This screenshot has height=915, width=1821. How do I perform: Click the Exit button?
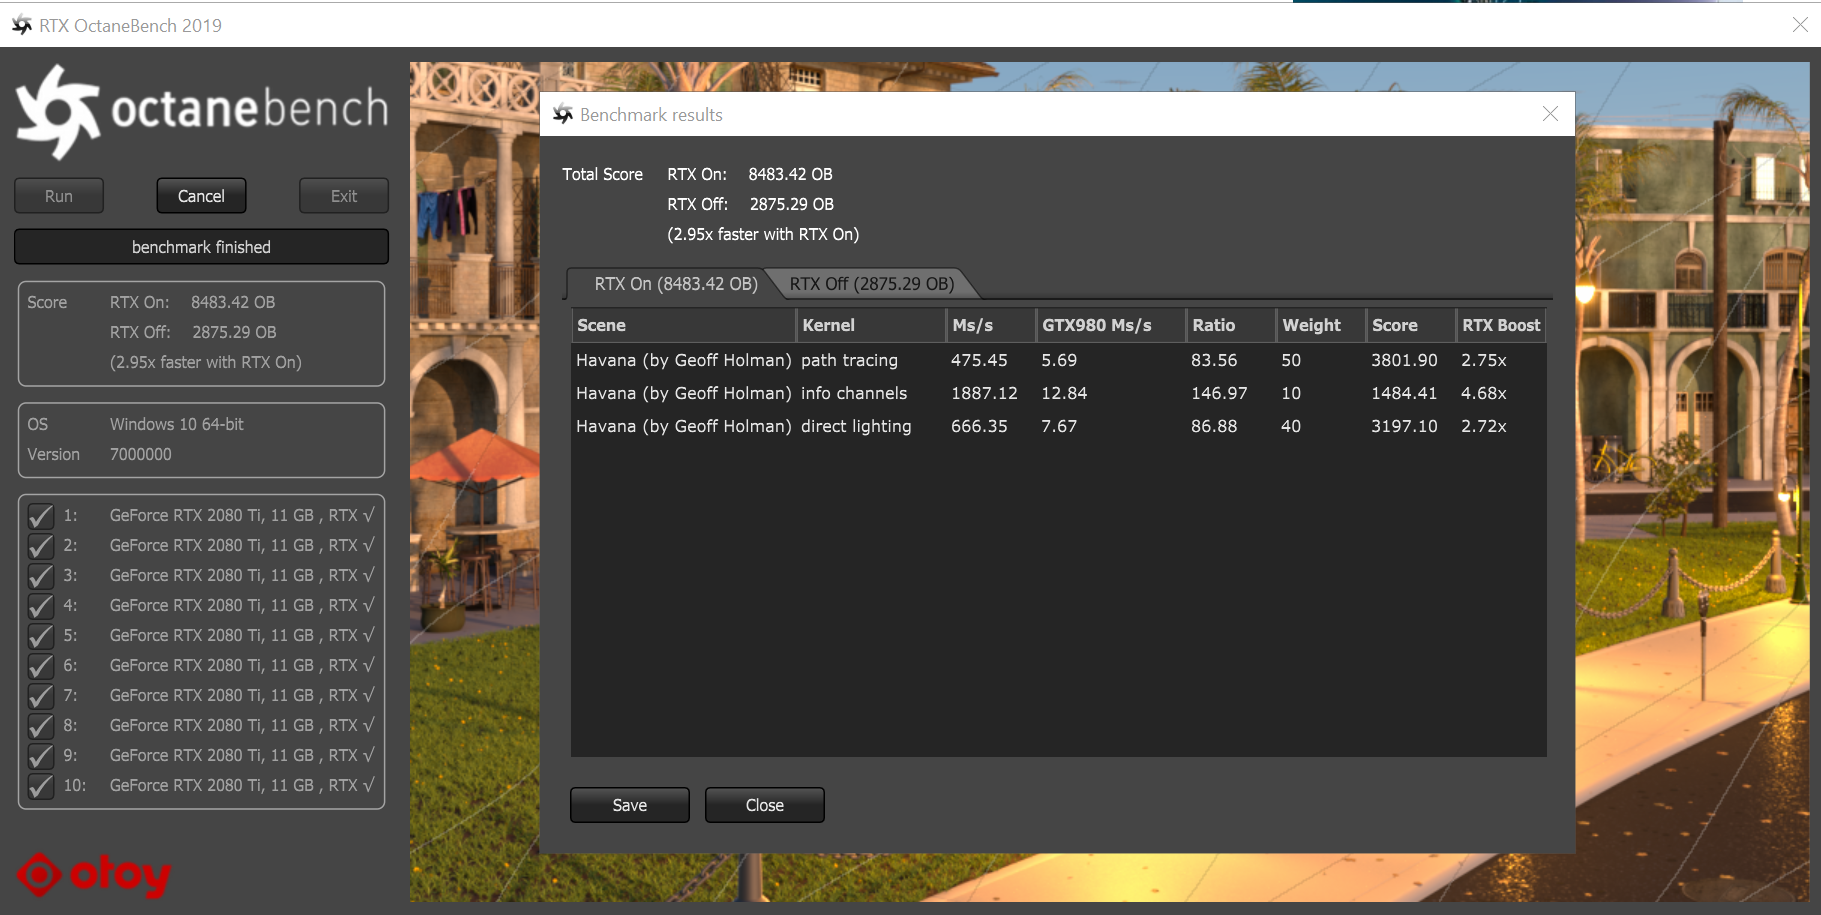pos(344,196)
